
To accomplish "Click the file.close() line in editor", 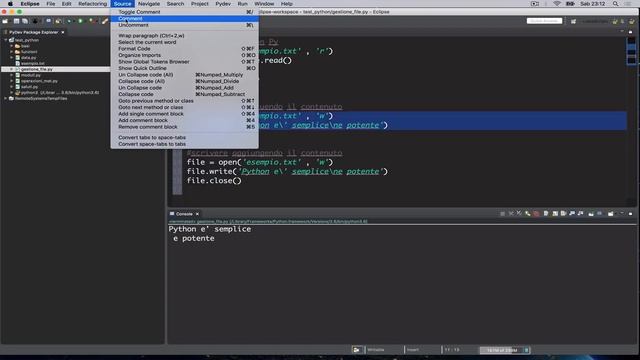I will coord(214,181).
